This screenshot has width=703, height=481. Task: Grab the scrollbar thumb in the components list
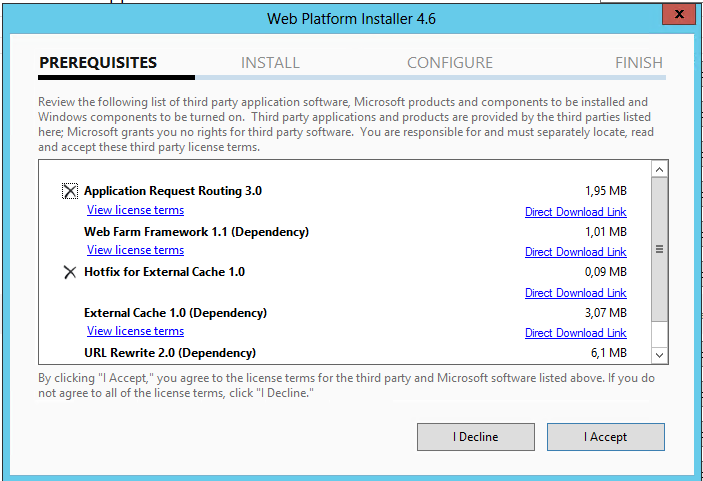(x=659, y=249)
